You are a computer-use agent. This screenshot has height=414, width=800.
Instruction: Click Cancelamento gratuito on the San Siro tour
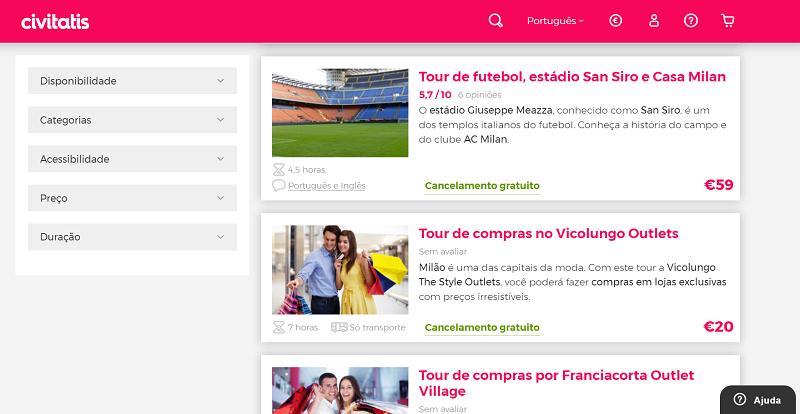482,186
